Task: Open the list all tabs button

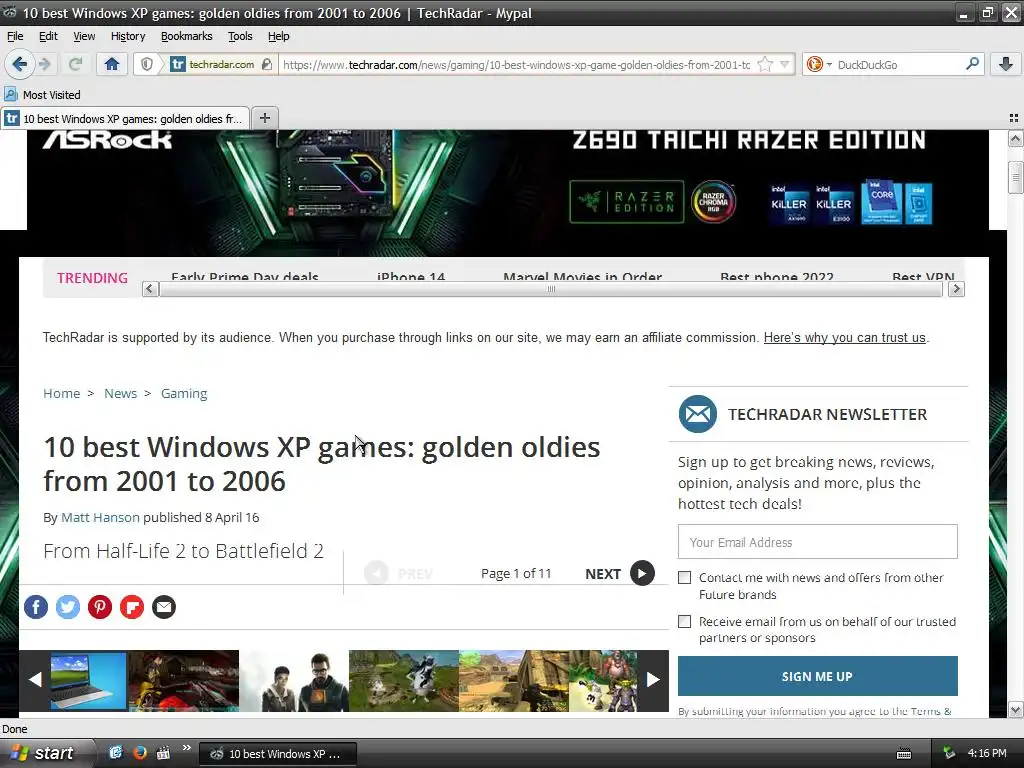Action: pyautogui.click(x=1014, y=118)
